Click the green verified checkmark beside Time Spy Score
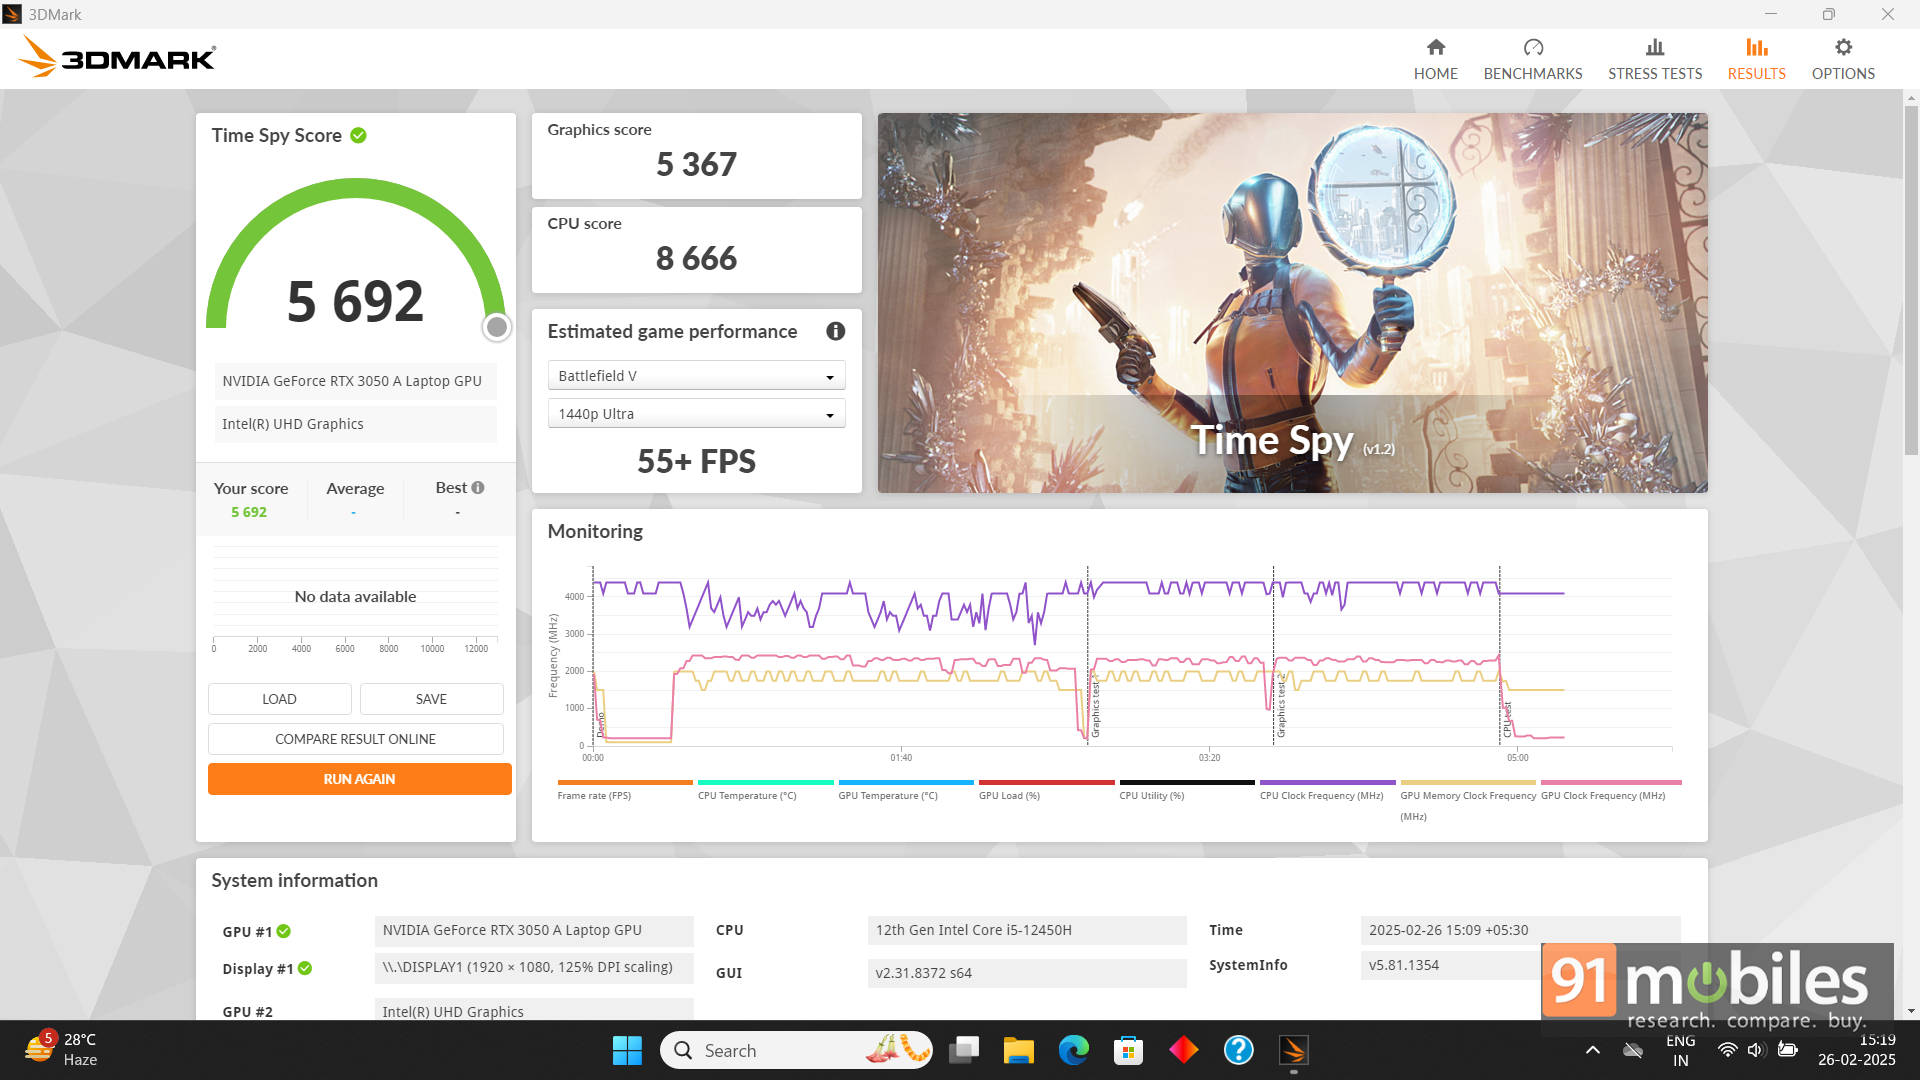Screen dimensions: 1920x1080 point(358,135)
